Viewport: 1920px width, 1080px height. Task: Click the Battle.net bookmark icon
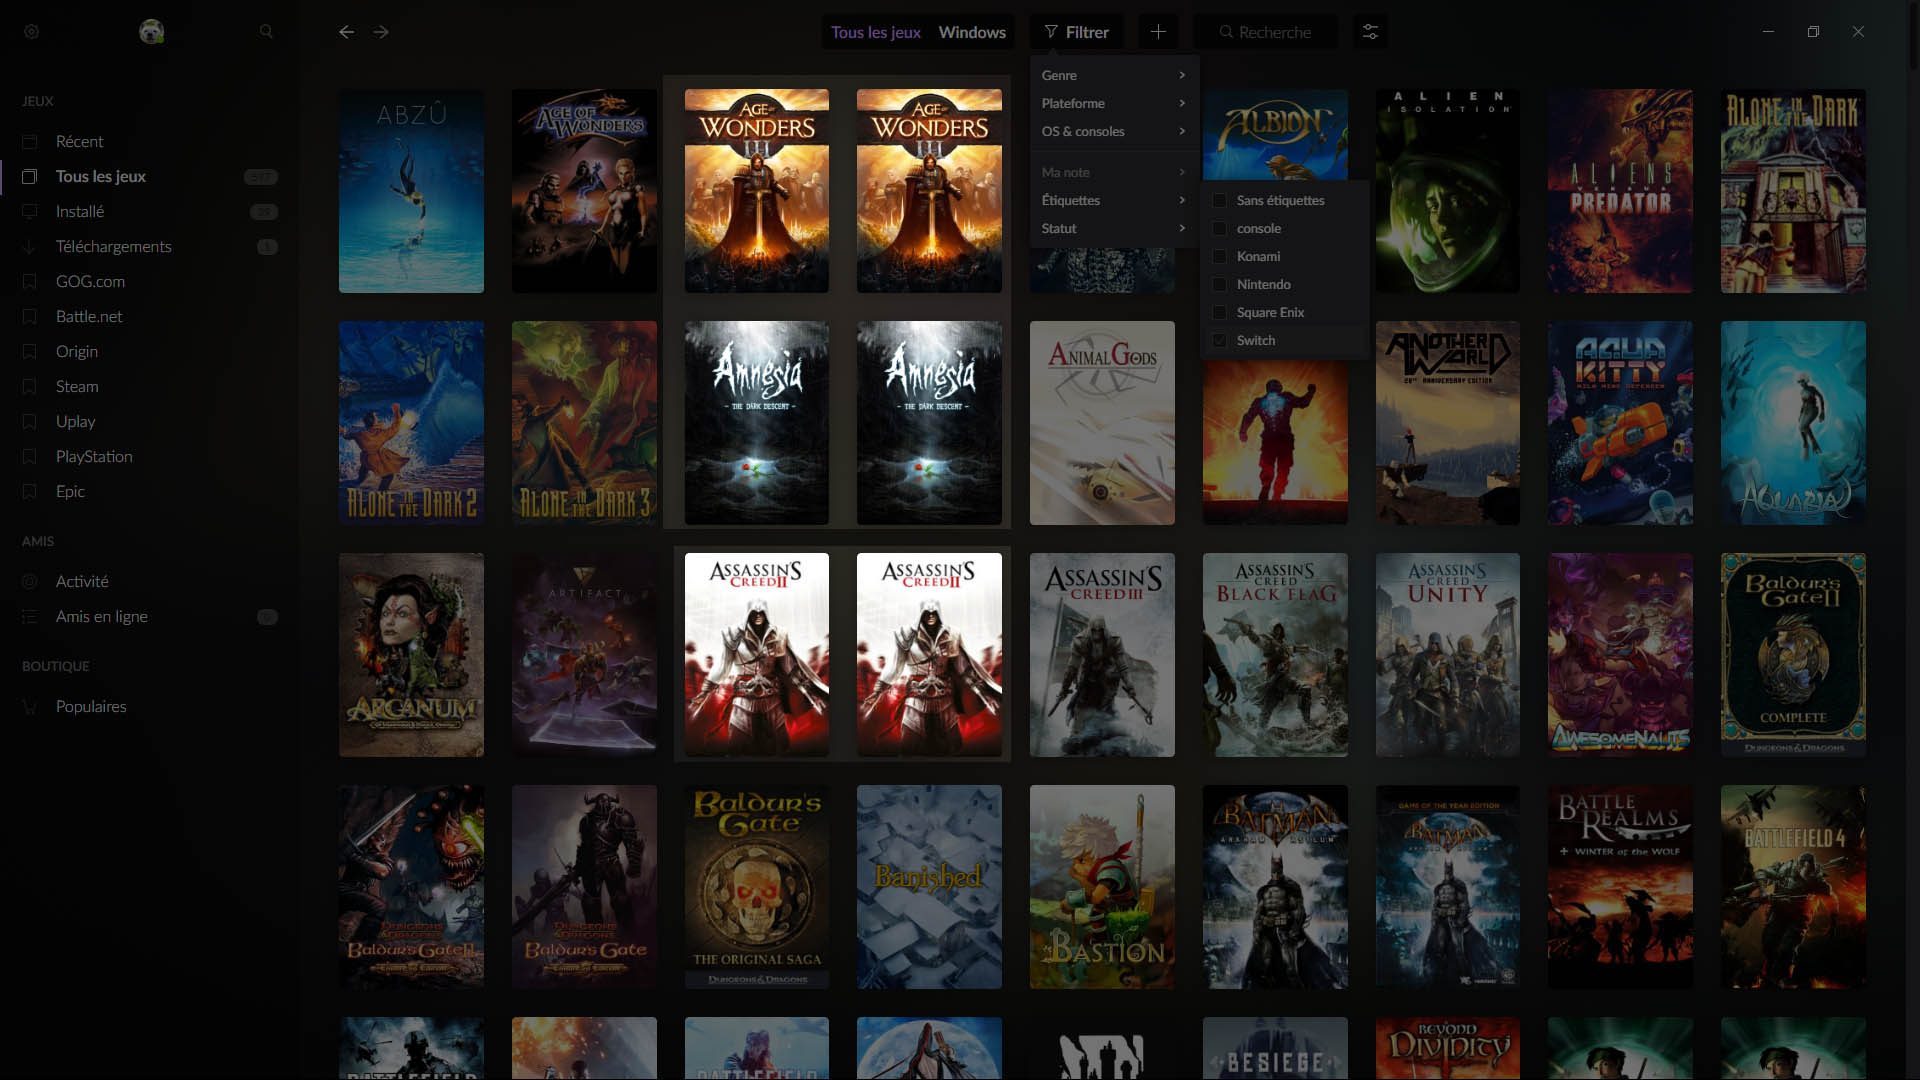[x=30, y=317]
